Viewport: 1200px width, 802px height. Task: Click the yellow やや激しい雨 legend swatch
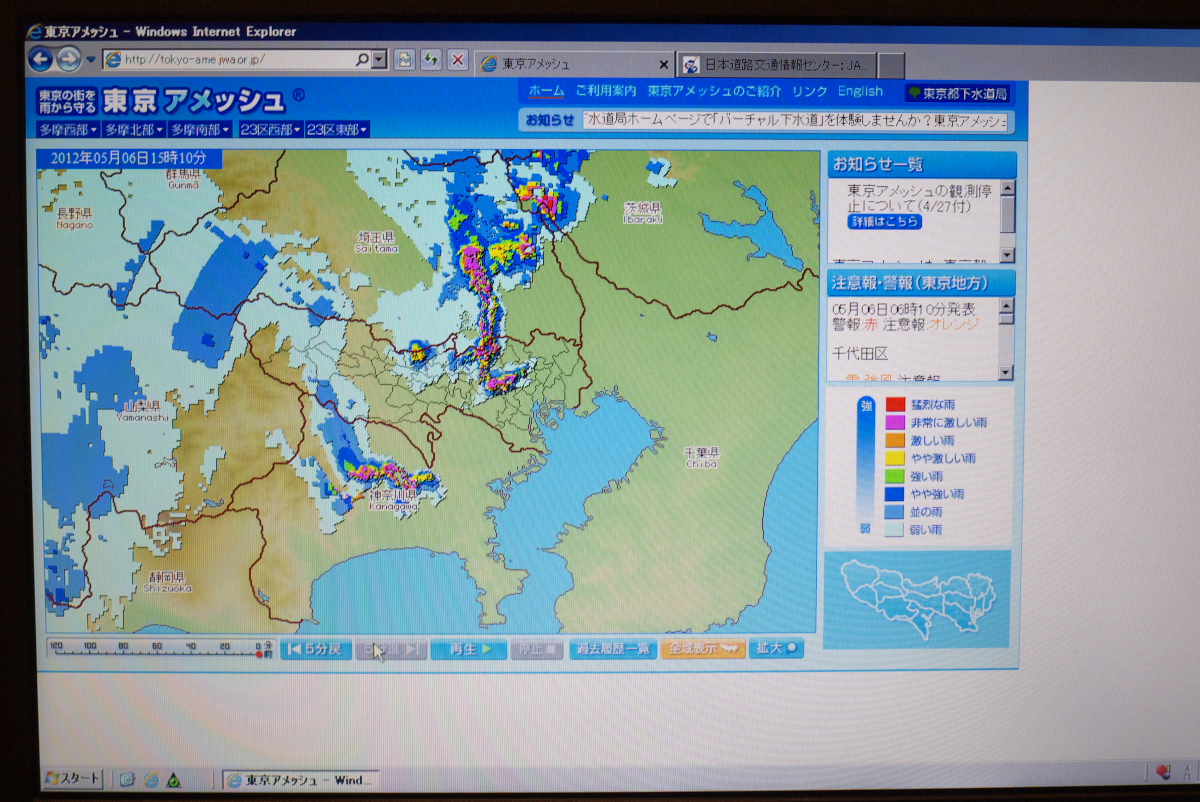point(895,458)
